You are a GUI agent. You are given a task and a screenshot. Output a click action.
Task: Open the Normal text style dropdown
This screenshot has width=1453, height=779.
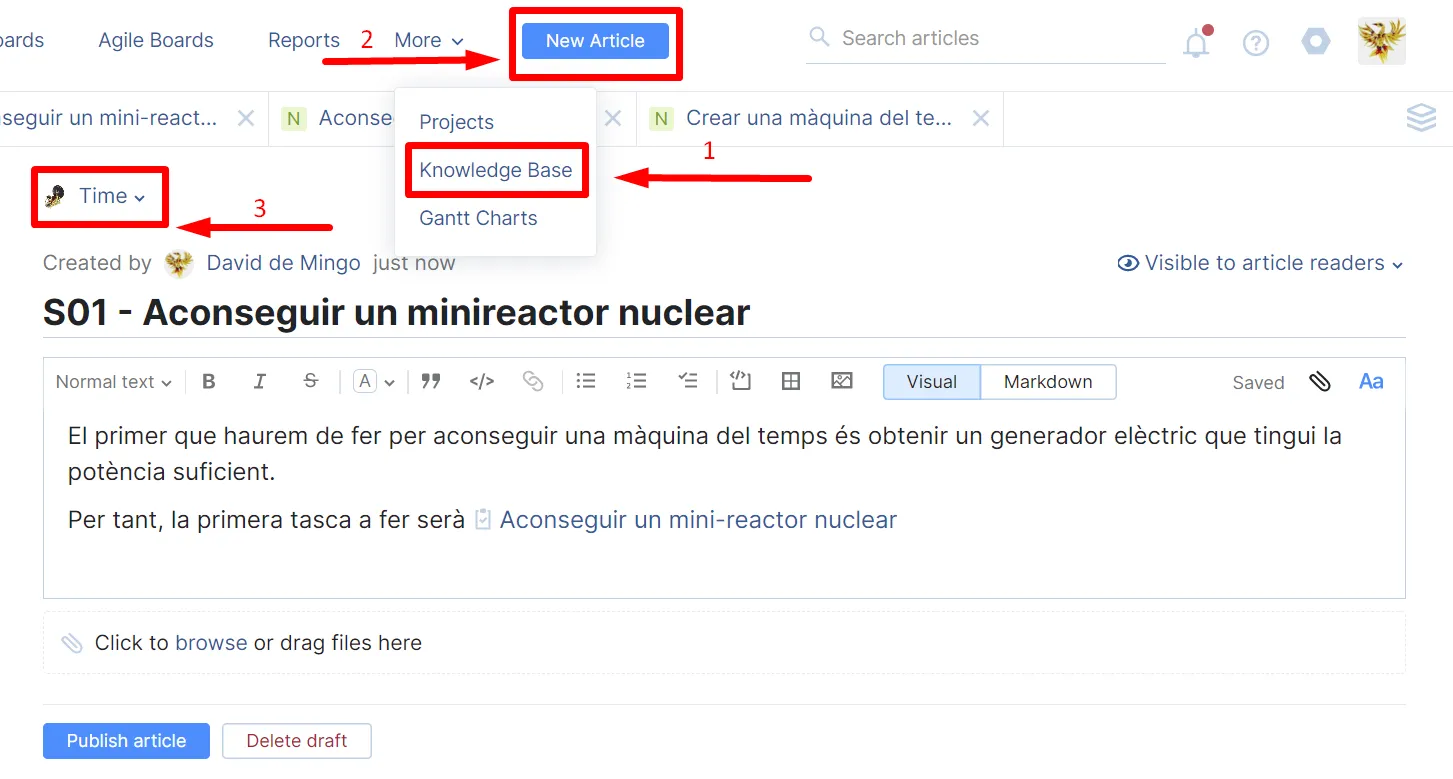click(113, 382)
